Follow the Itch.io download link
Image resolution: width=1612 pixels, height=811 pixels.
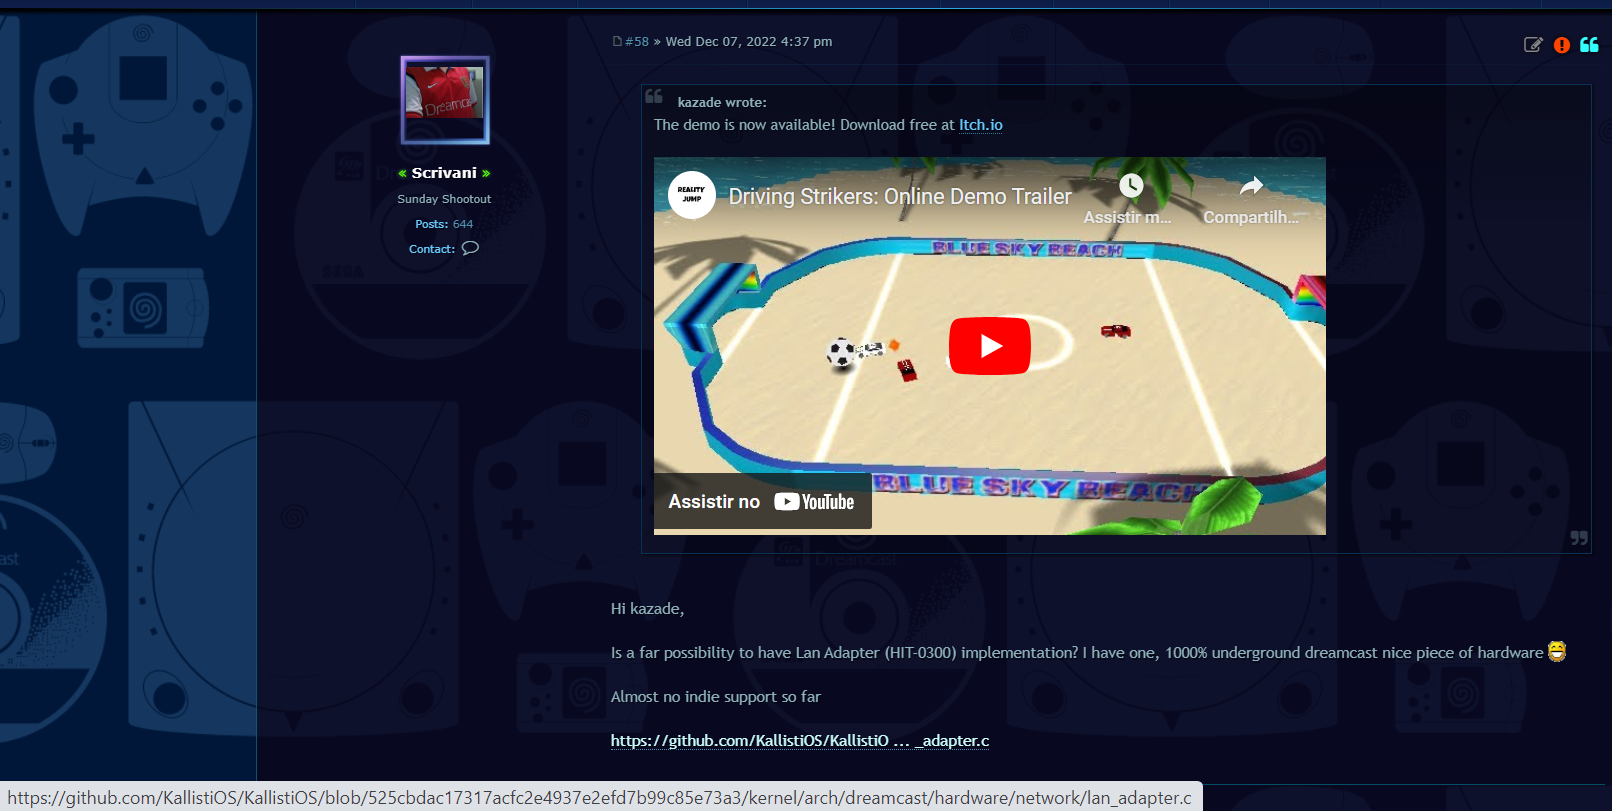(980, 125)
